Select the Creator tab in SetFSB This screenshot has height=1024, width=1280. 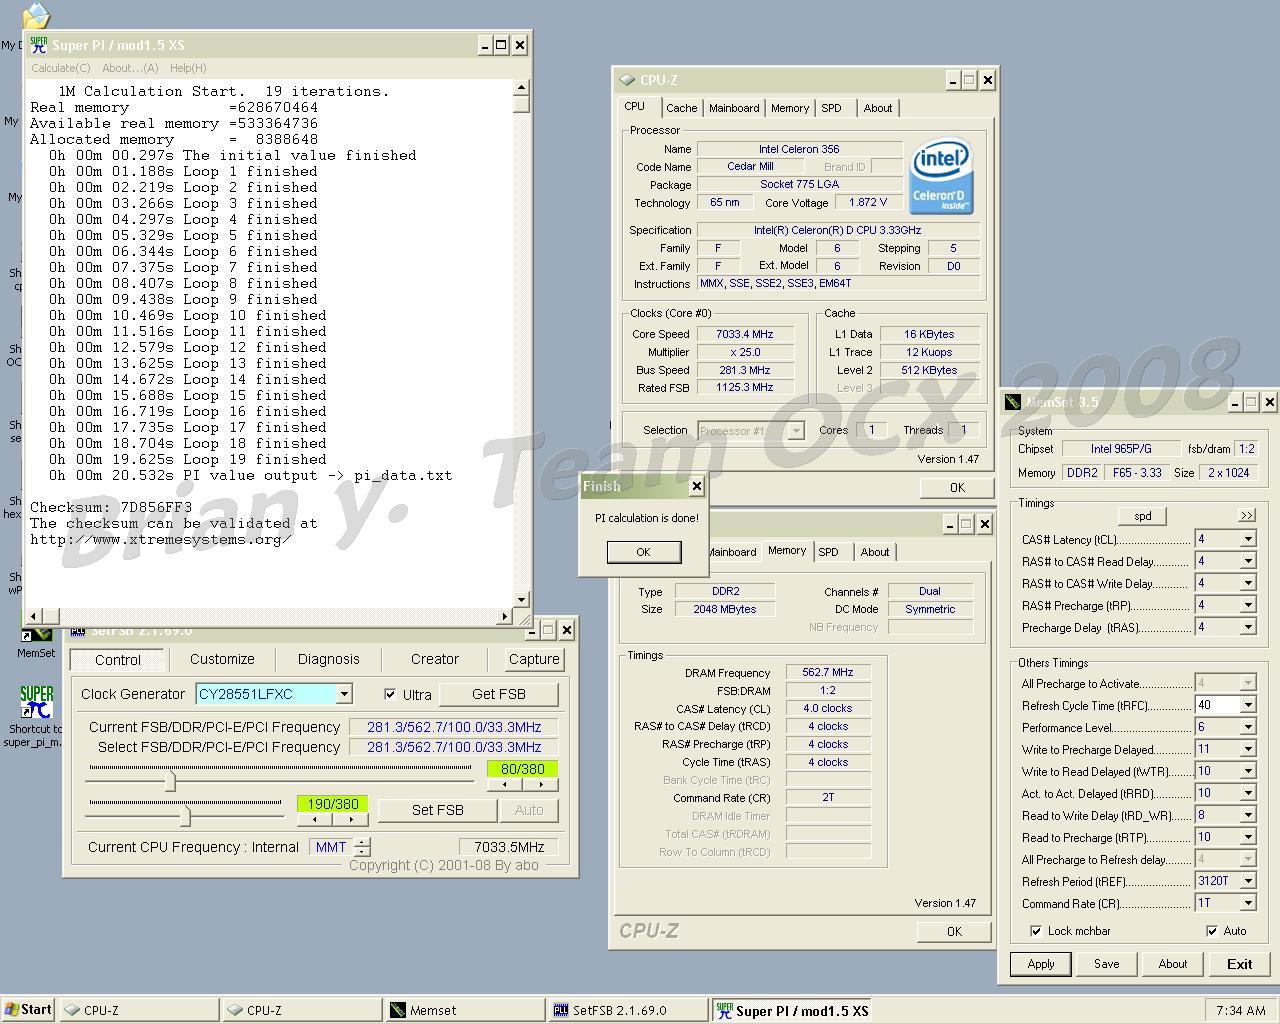coord(434,659)
